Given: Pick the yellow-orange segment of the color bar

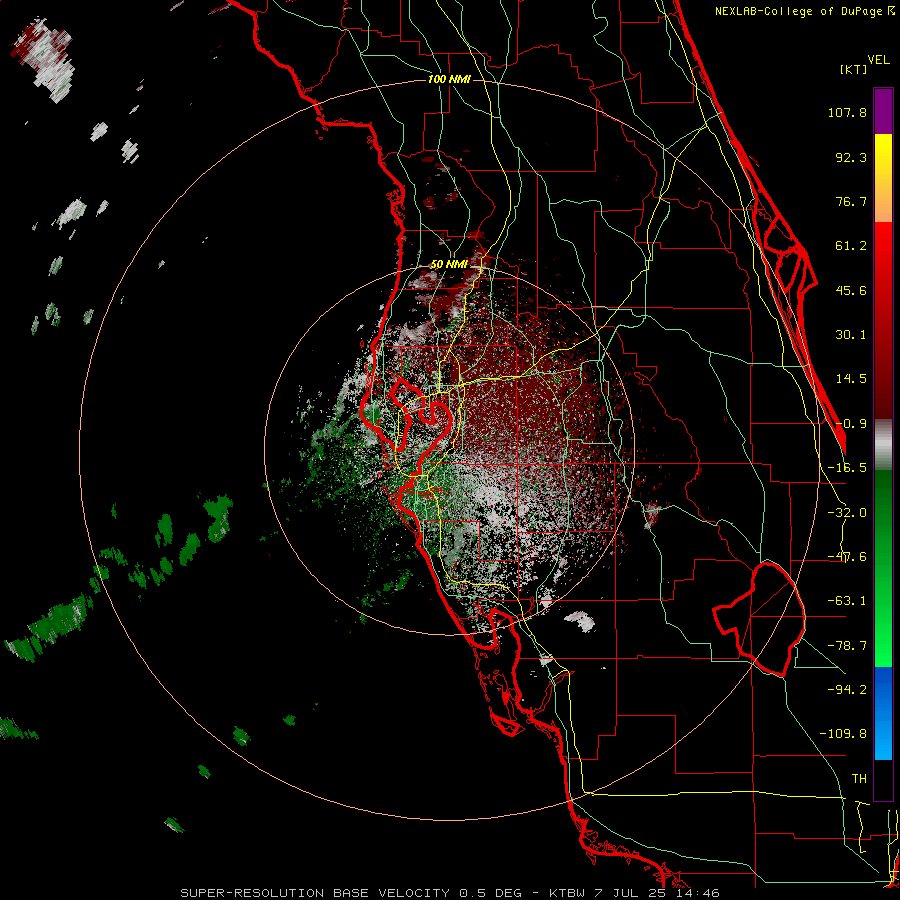Looking at the screenshot, I should [x=883, y=178].
